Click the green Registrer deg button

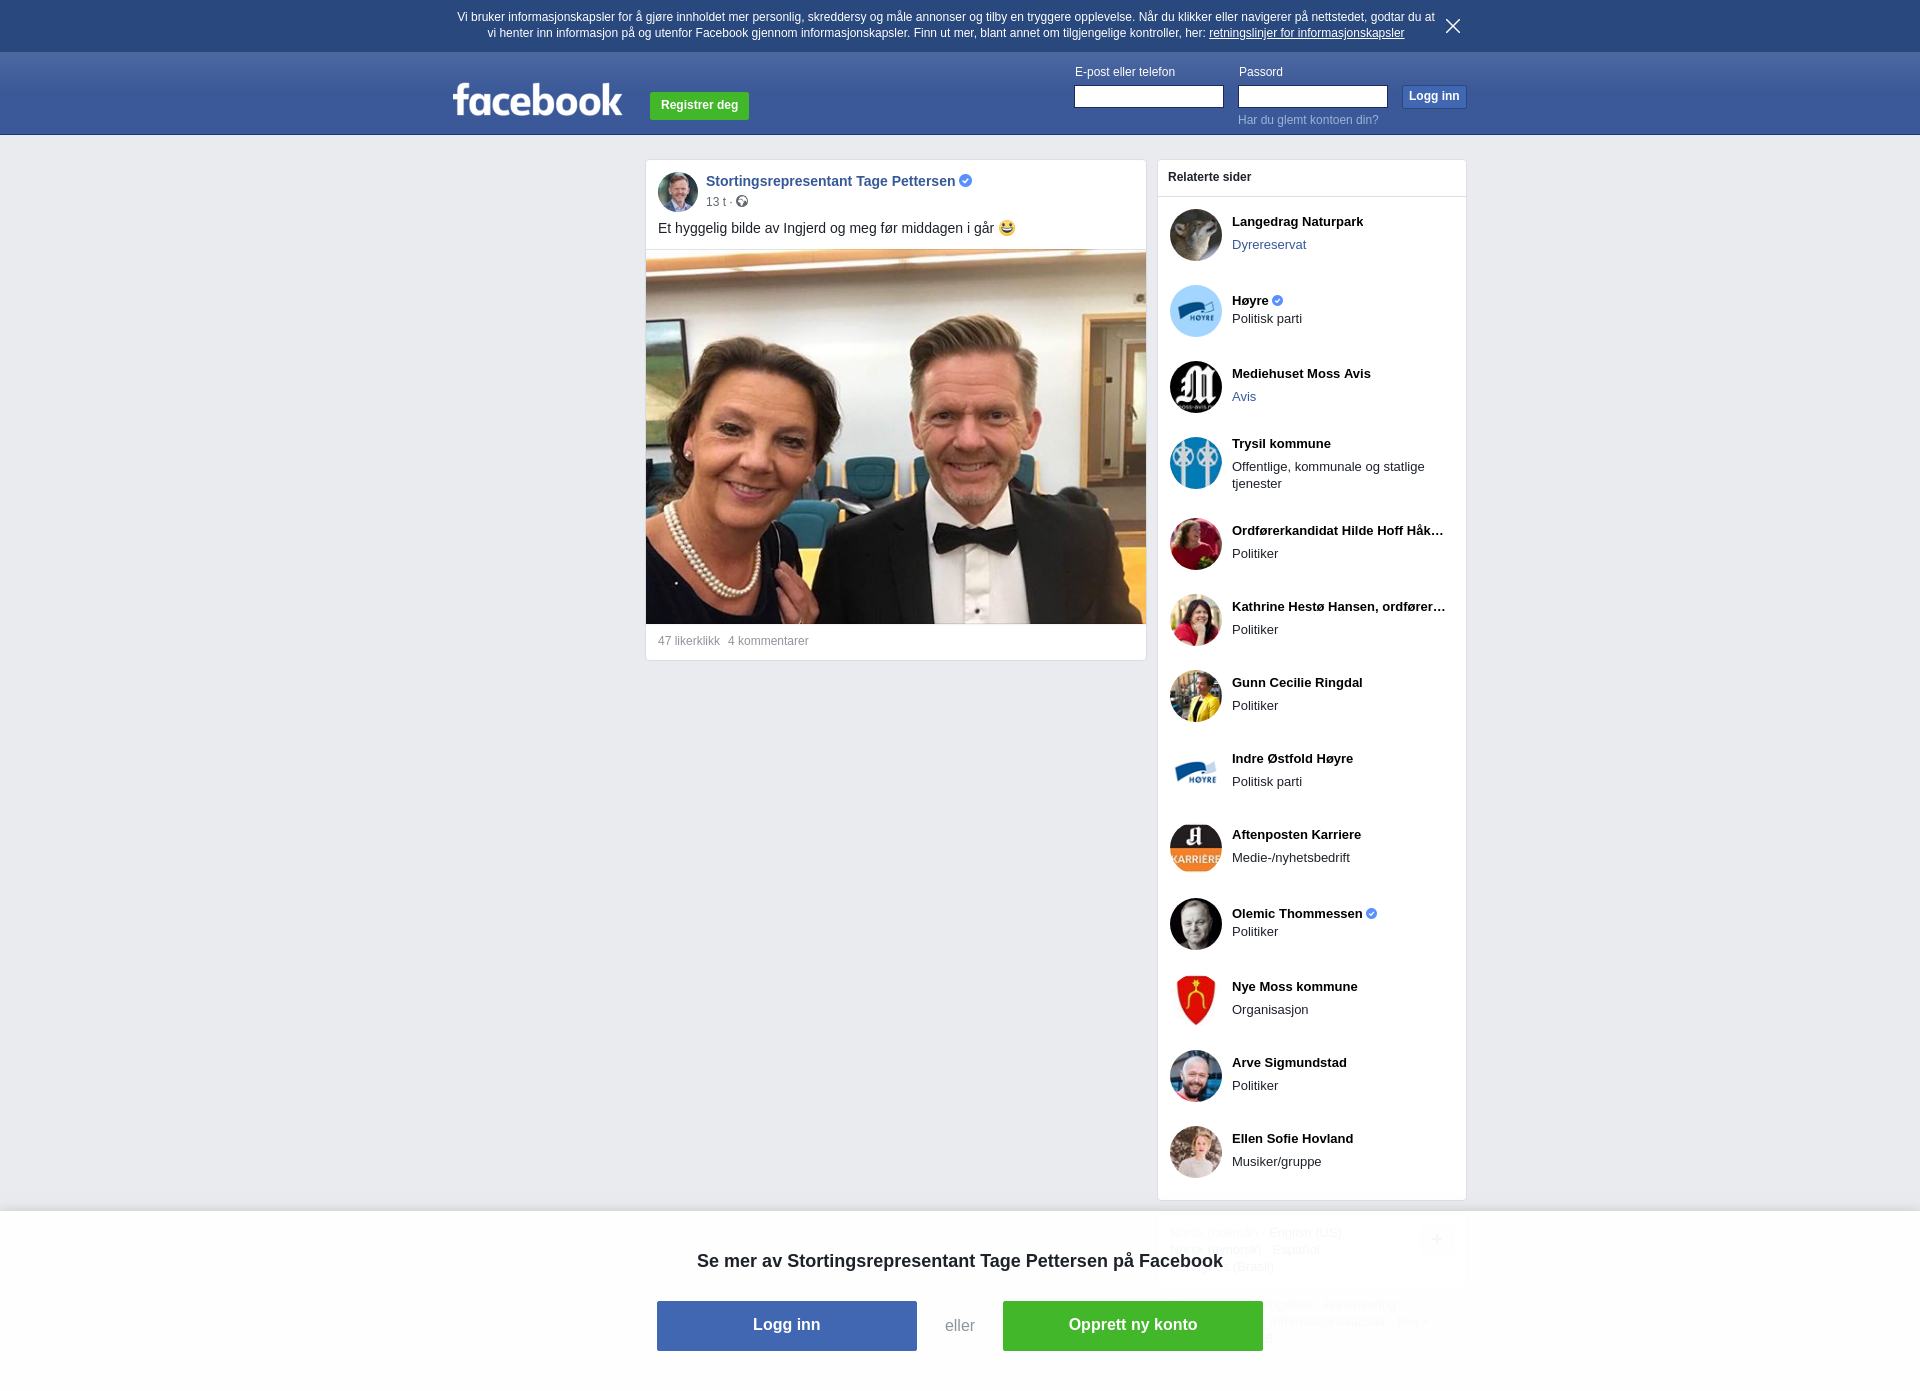699,105
